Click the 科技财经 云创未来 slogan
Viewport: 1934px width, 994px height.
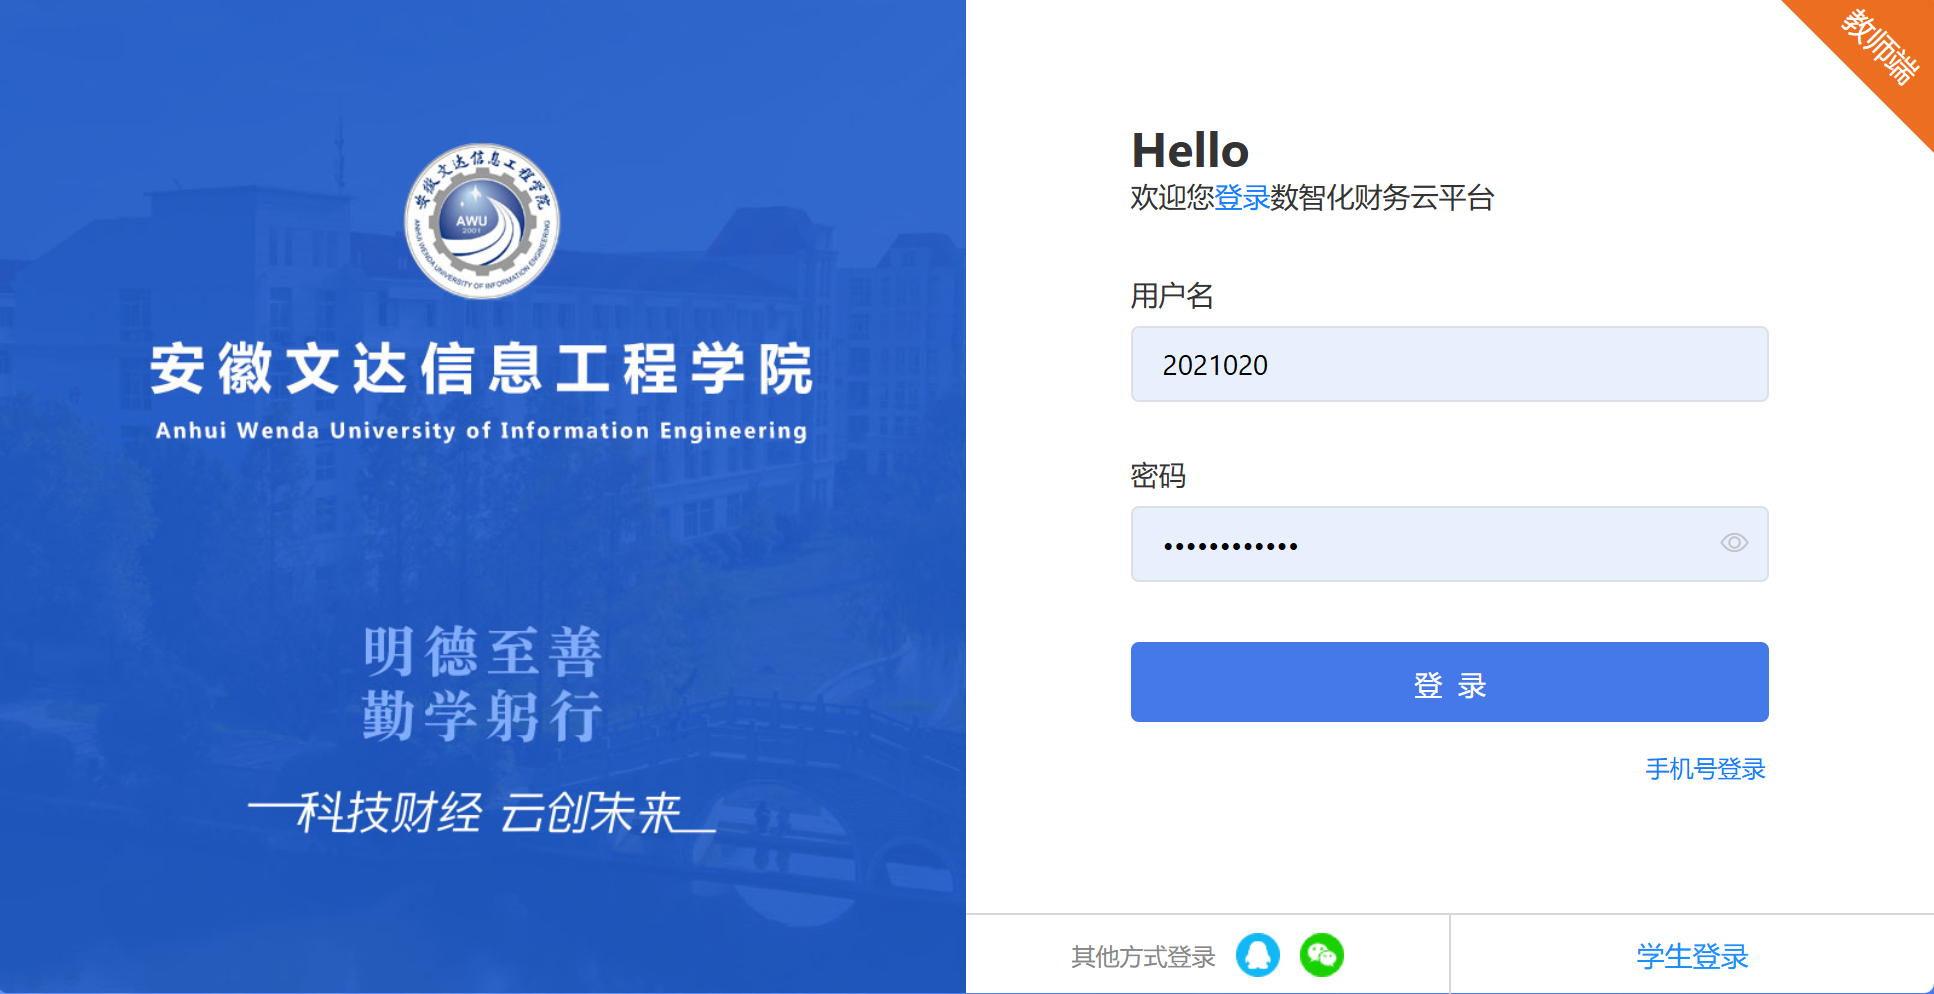click(x=482, y=812)
